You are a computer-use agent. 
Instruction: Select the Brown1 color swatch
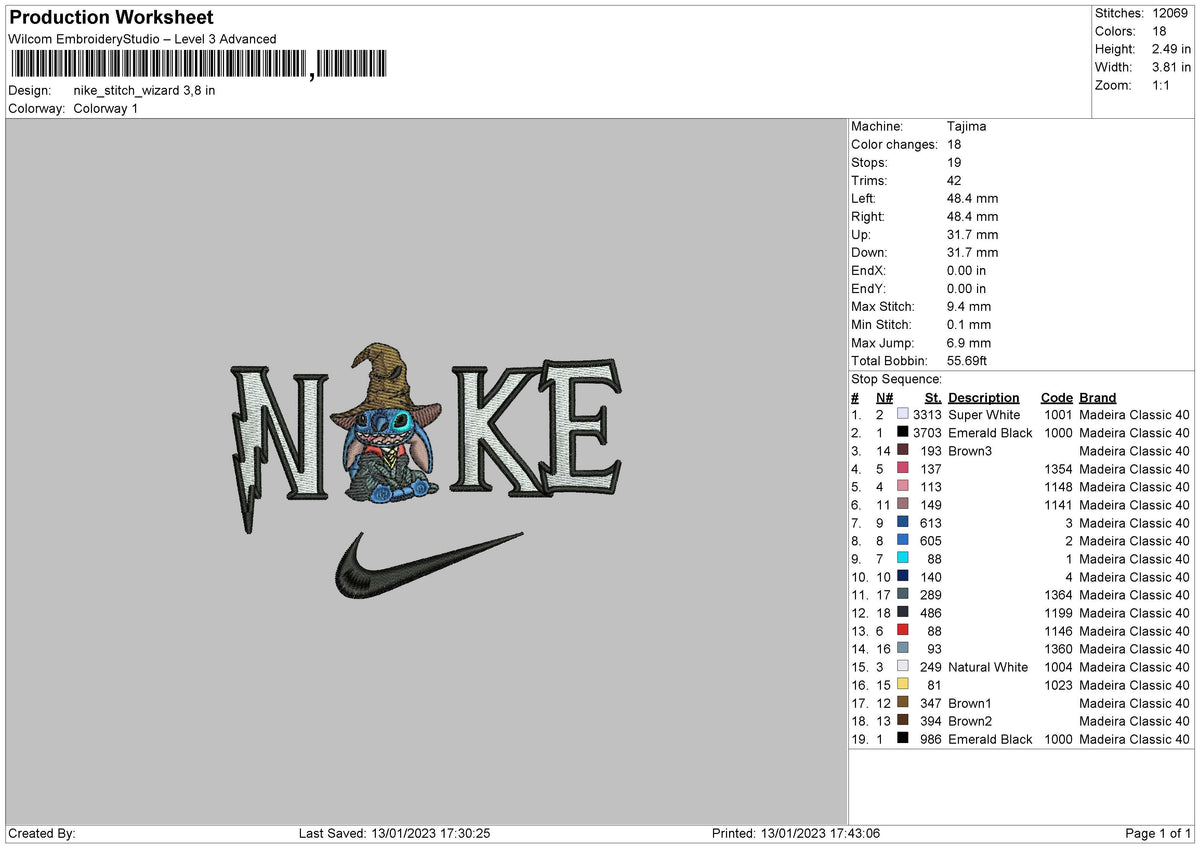[x=903, y=702]
